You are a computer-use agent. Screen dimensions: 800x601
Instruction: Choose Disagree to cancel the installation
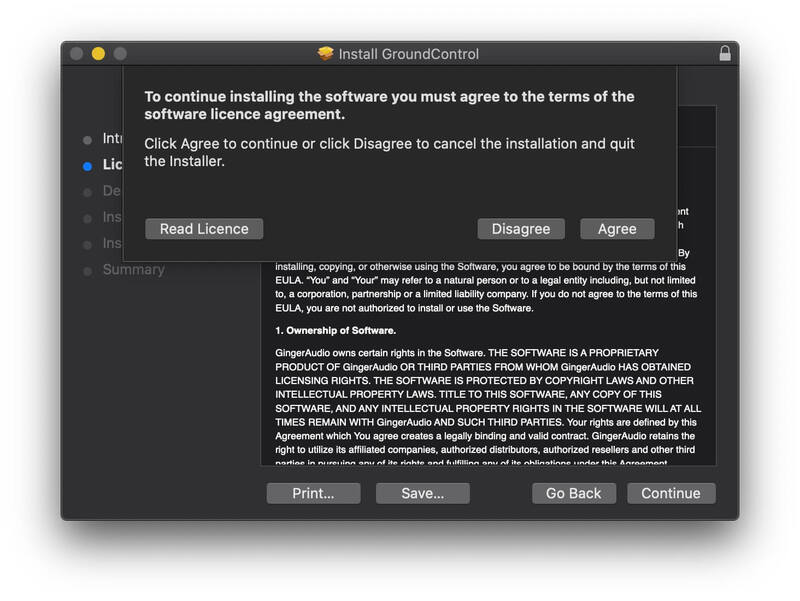coord(521,229)
